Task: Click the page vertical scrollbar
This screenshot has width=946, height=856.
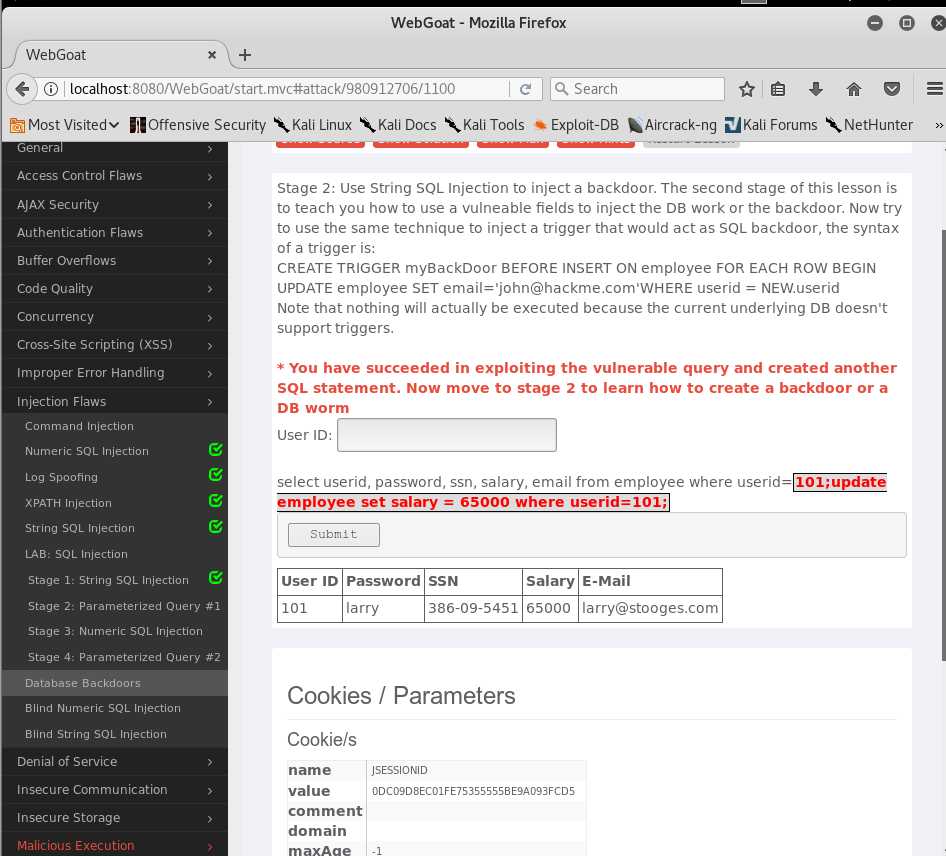Action: pos(943,445)
